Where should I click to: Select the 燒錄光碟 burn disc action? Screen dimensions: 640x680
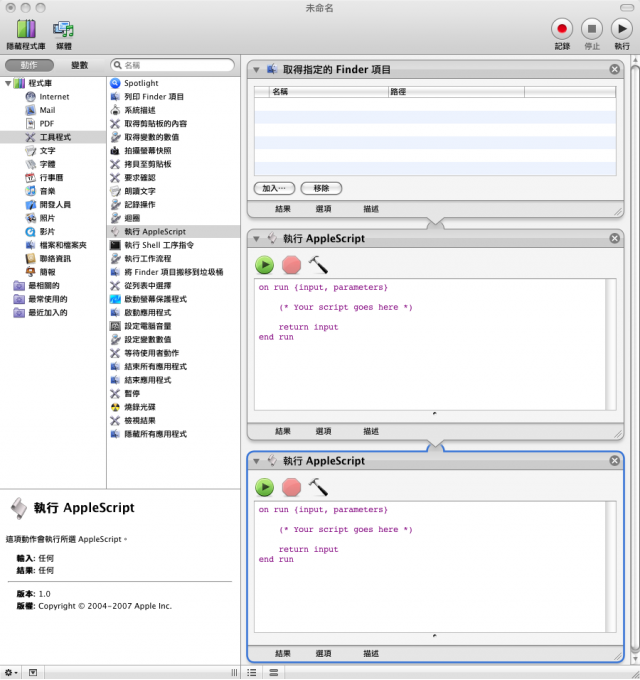click(x=173, y=407)
